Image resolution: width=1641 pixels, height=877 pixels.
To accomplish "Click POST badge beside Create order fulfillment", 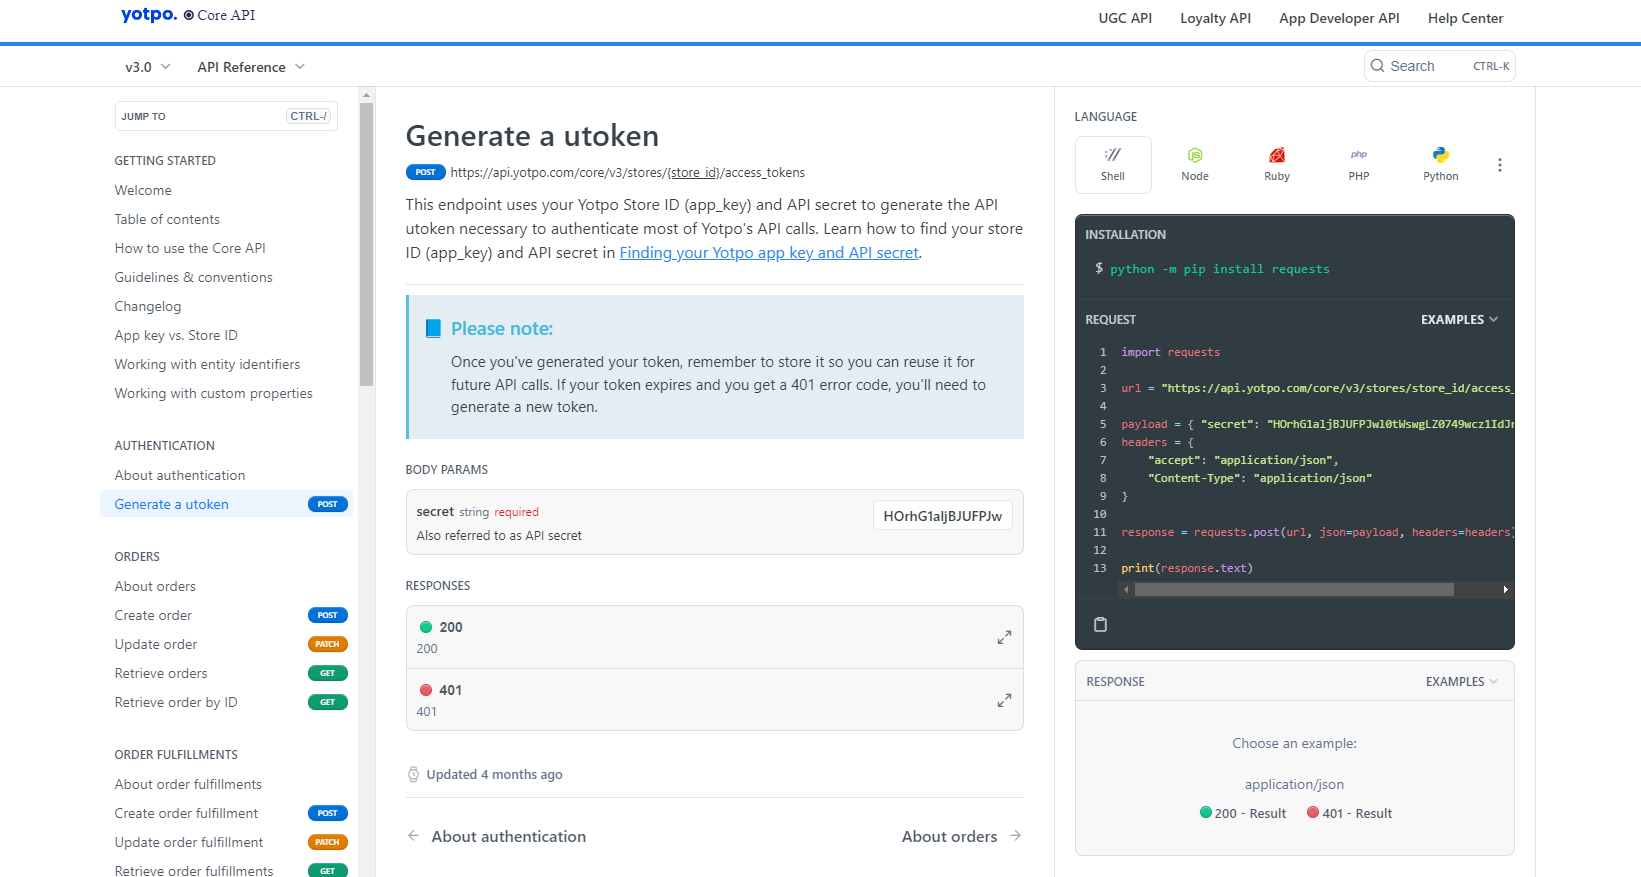I will point(328,813).
